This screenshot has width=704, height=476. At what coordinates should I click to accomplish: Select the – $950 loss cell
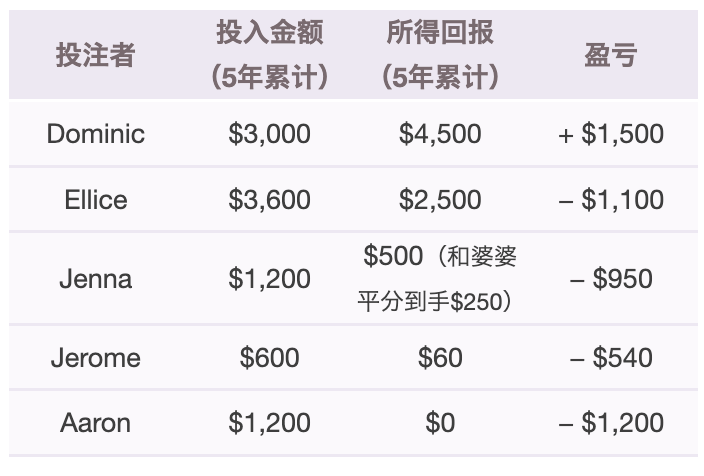pos(611,279)
